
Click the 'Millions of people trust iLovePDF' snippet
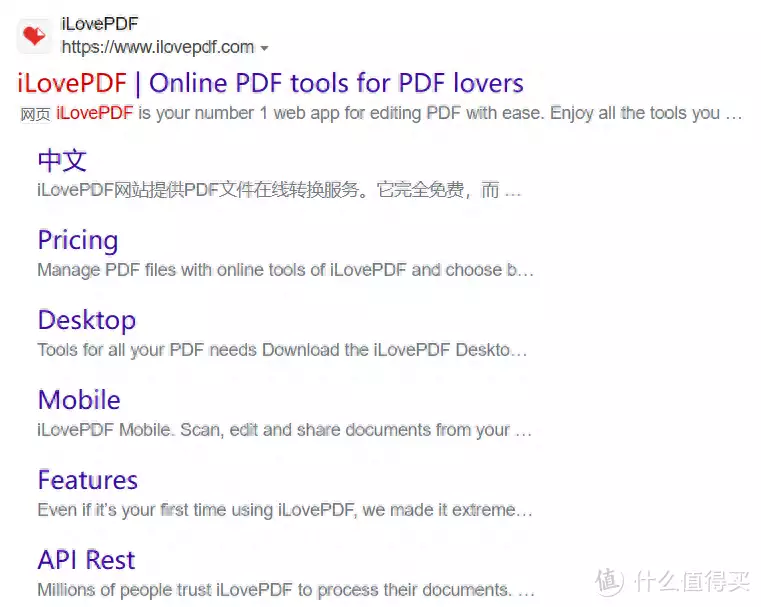click(286, 590)
